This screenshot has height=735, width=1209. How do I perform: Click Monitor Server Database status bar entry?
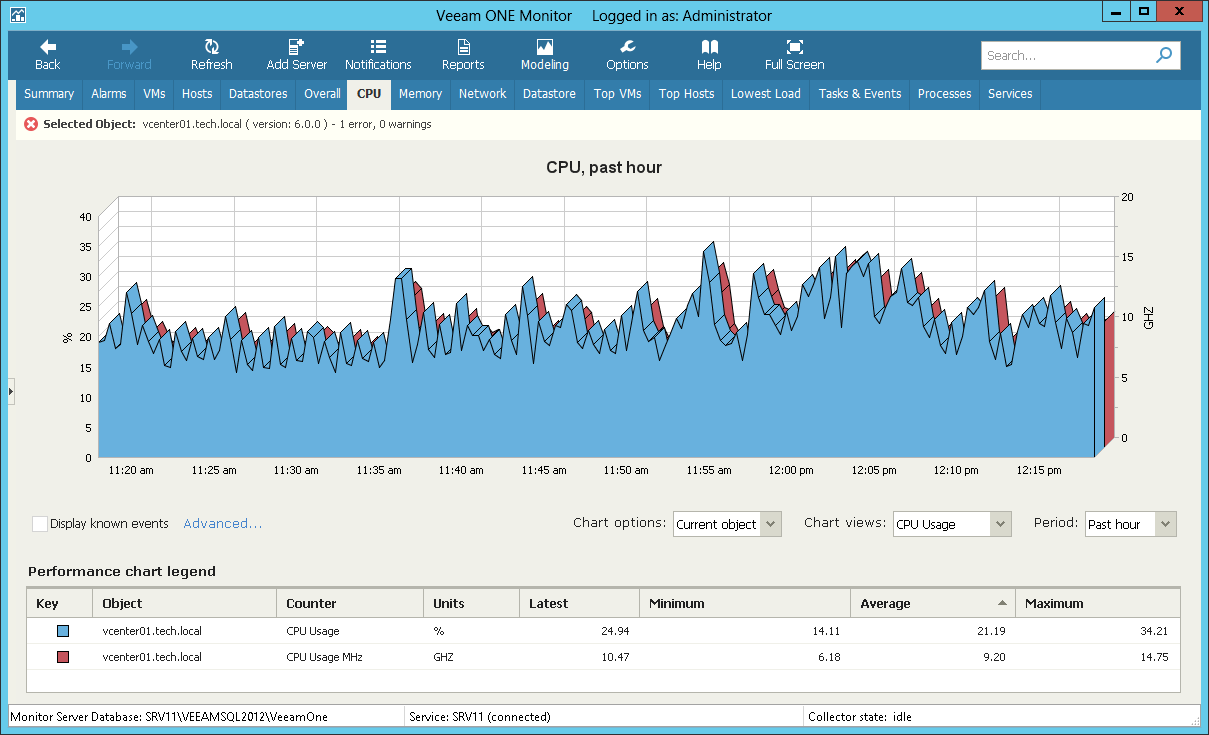(169, 716)
